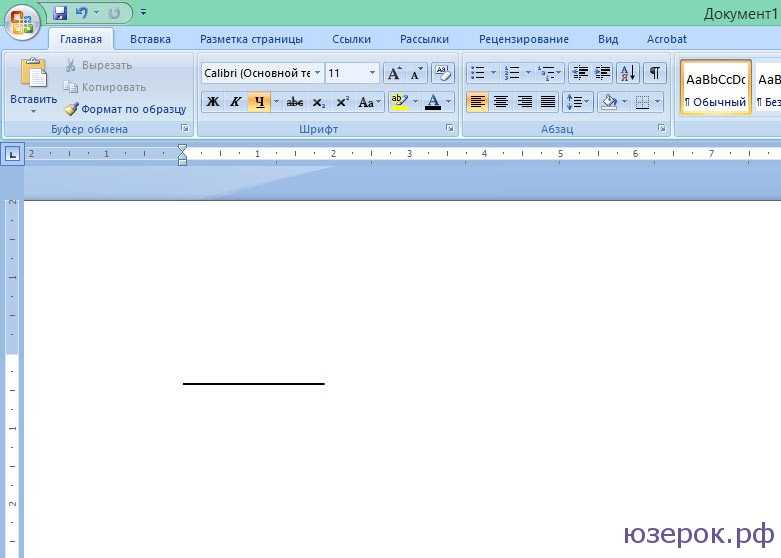Center align the text
Image resolution: width=781 pixels, height=558 pixels.
click(x=501, y=102)
